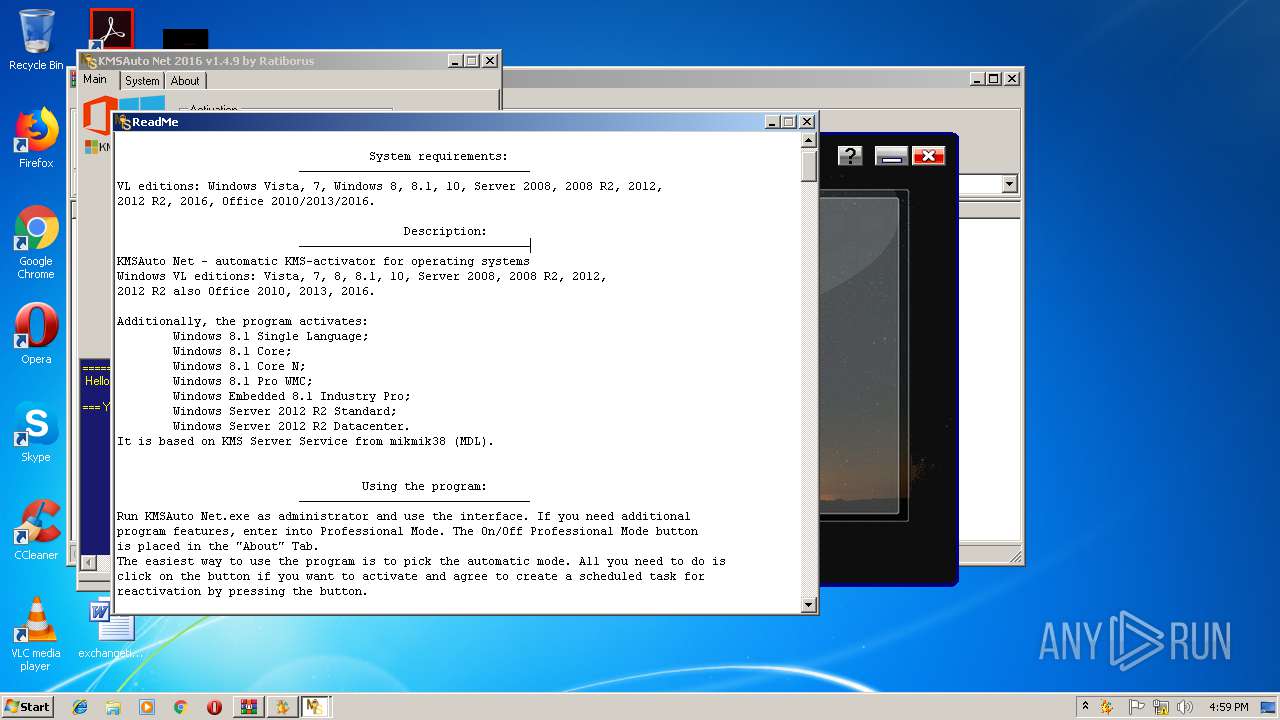Open Skype desktop shortcut
Screen dimensions: 1280x720
coord(36,432)
